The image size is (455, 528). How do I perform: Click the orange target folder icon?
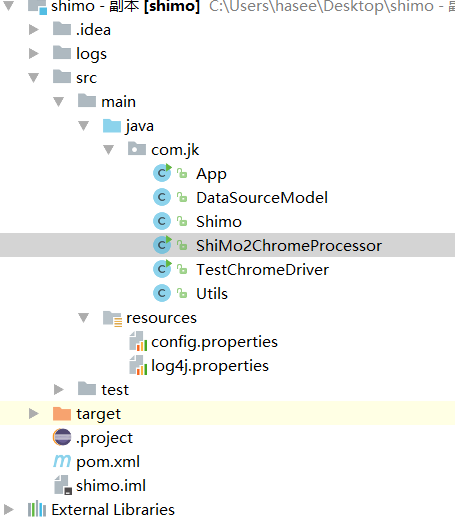(x=62, y=414)
